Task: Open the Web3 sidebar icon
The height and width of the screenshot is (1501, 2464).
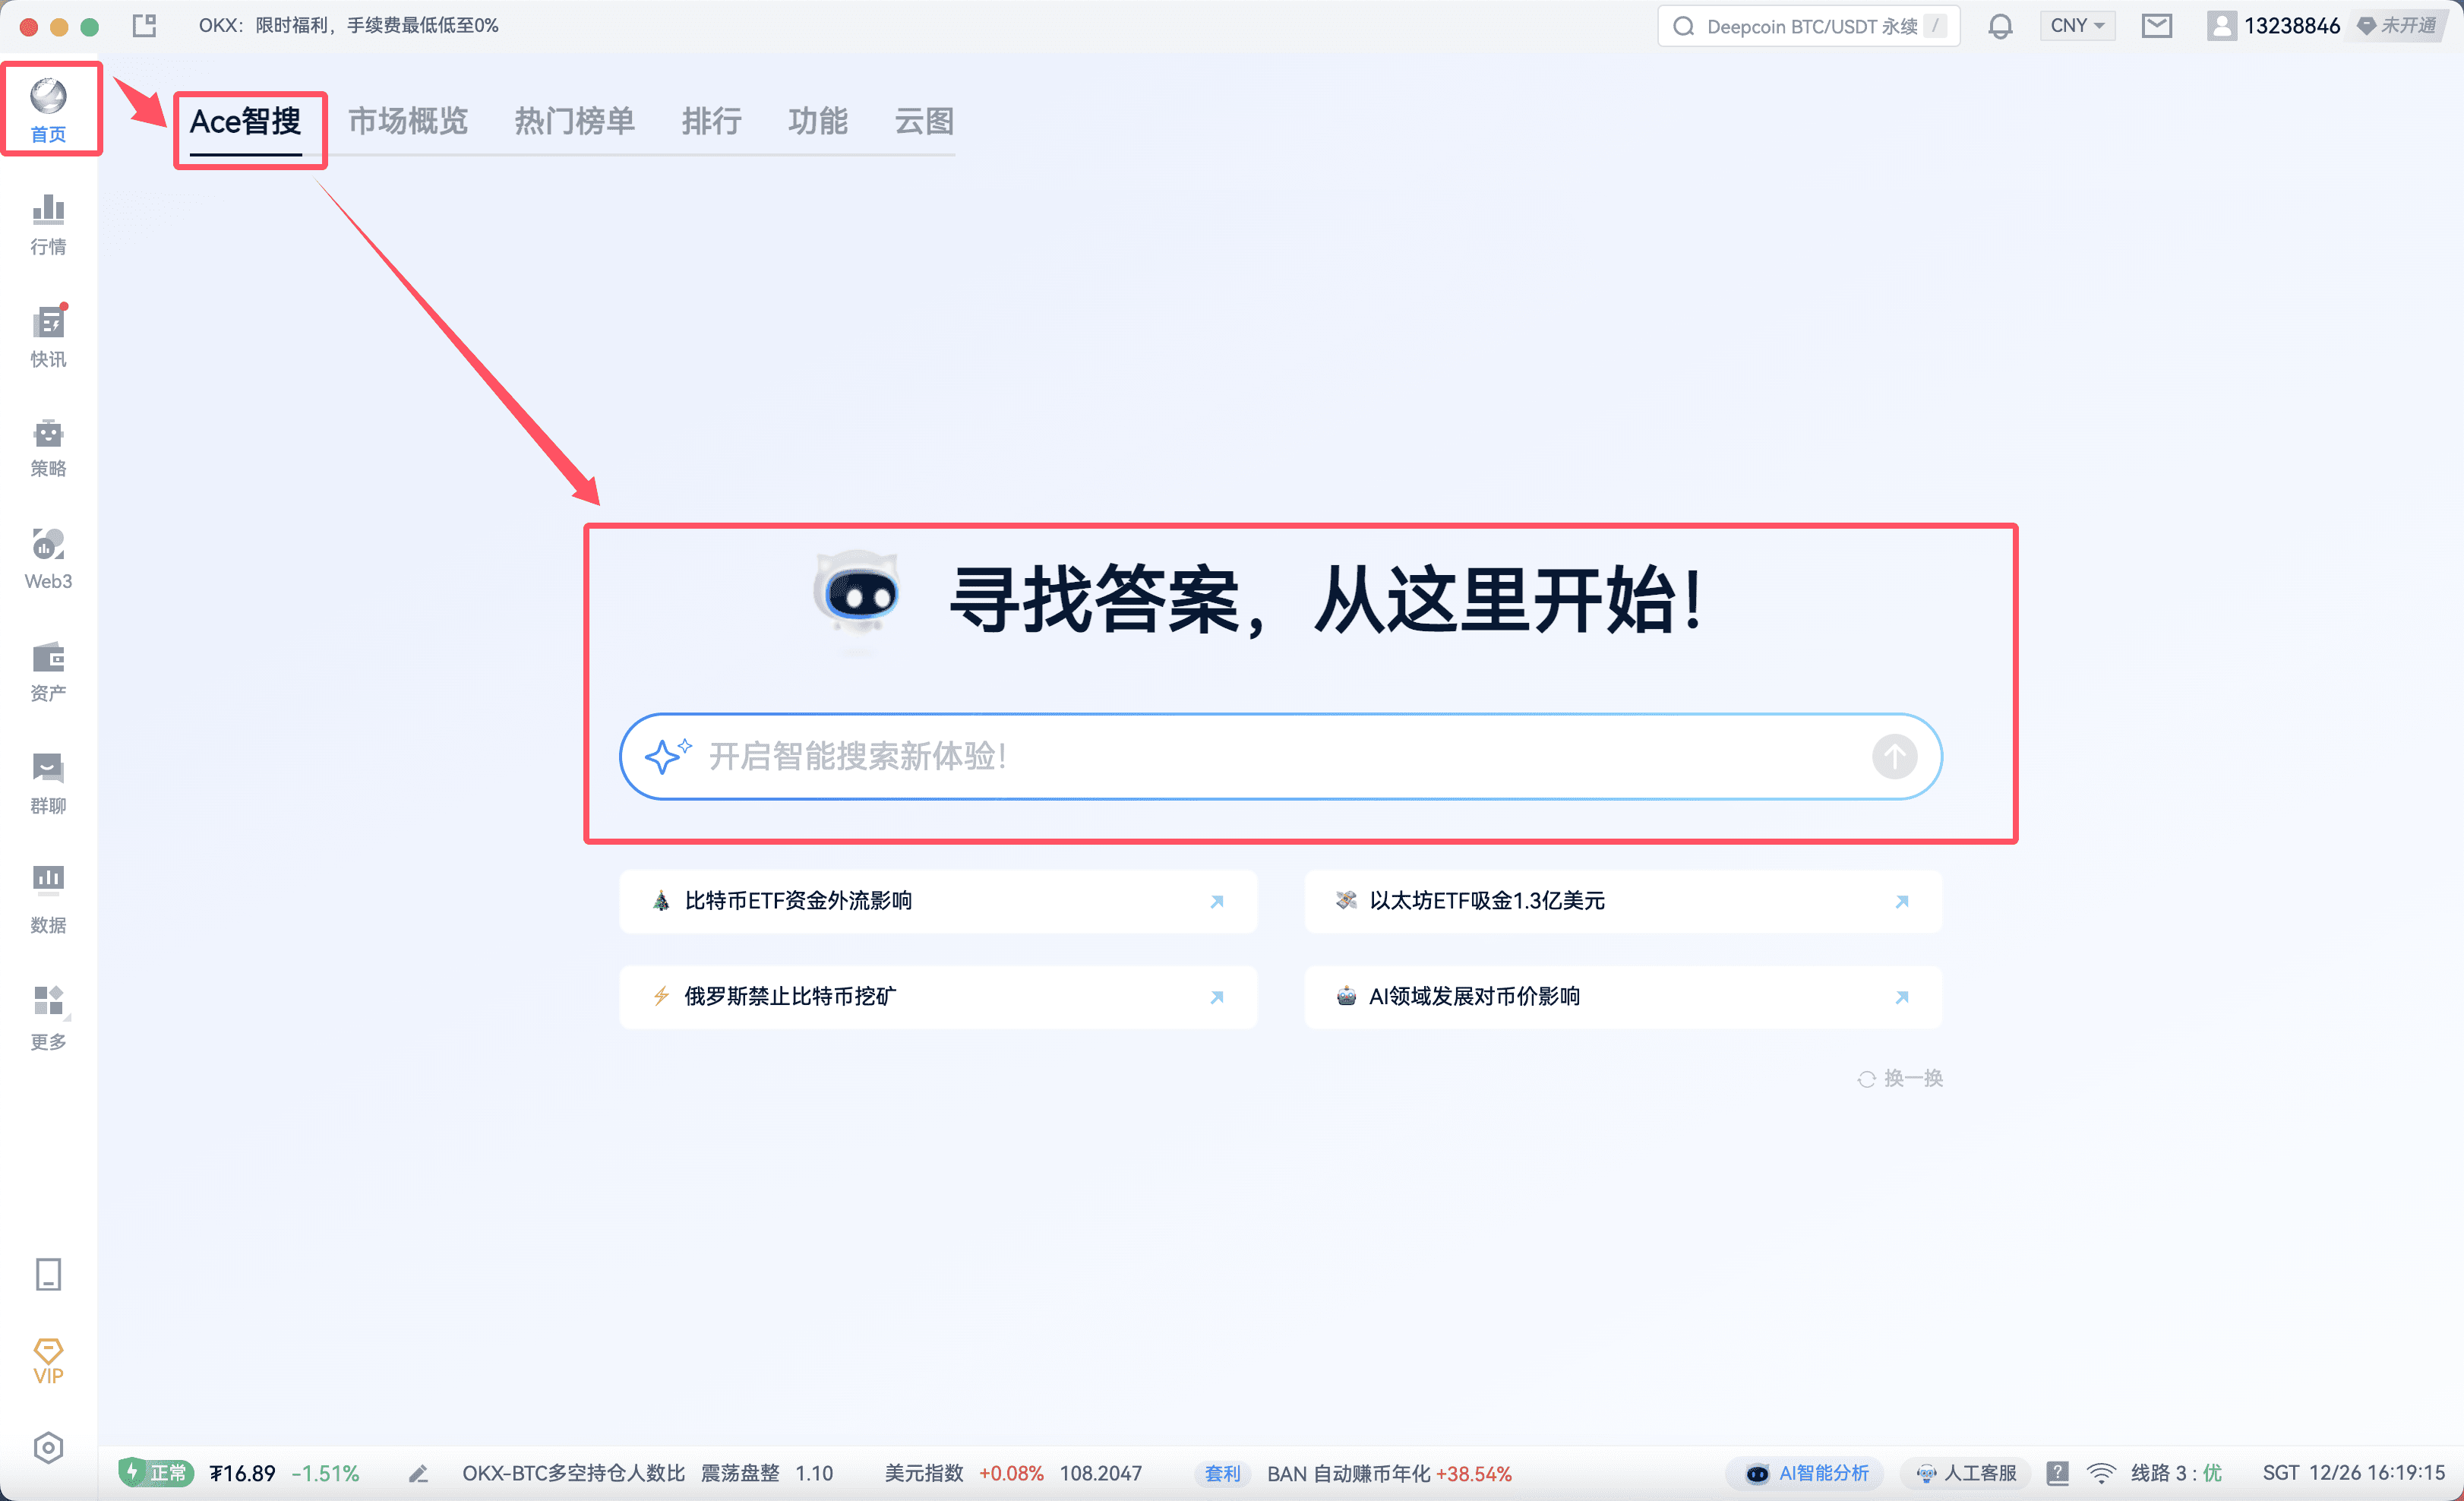Action: (48, 560)
